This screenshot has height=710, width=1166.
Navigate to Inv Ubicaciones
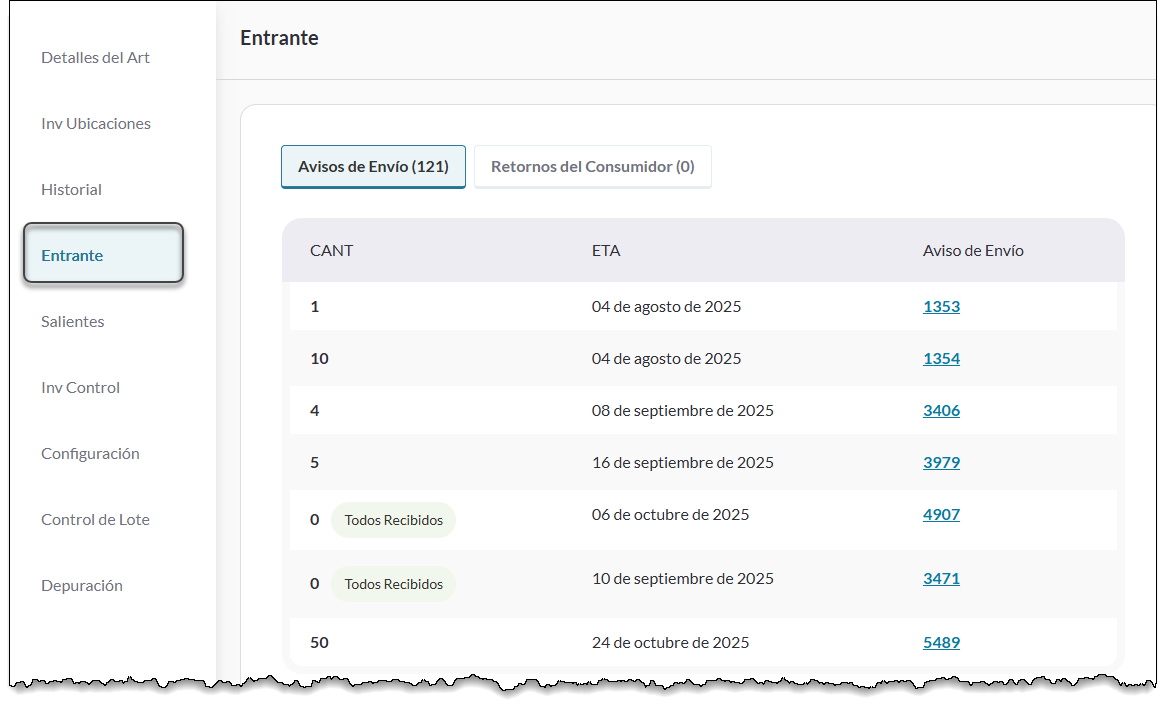(95, 123)
